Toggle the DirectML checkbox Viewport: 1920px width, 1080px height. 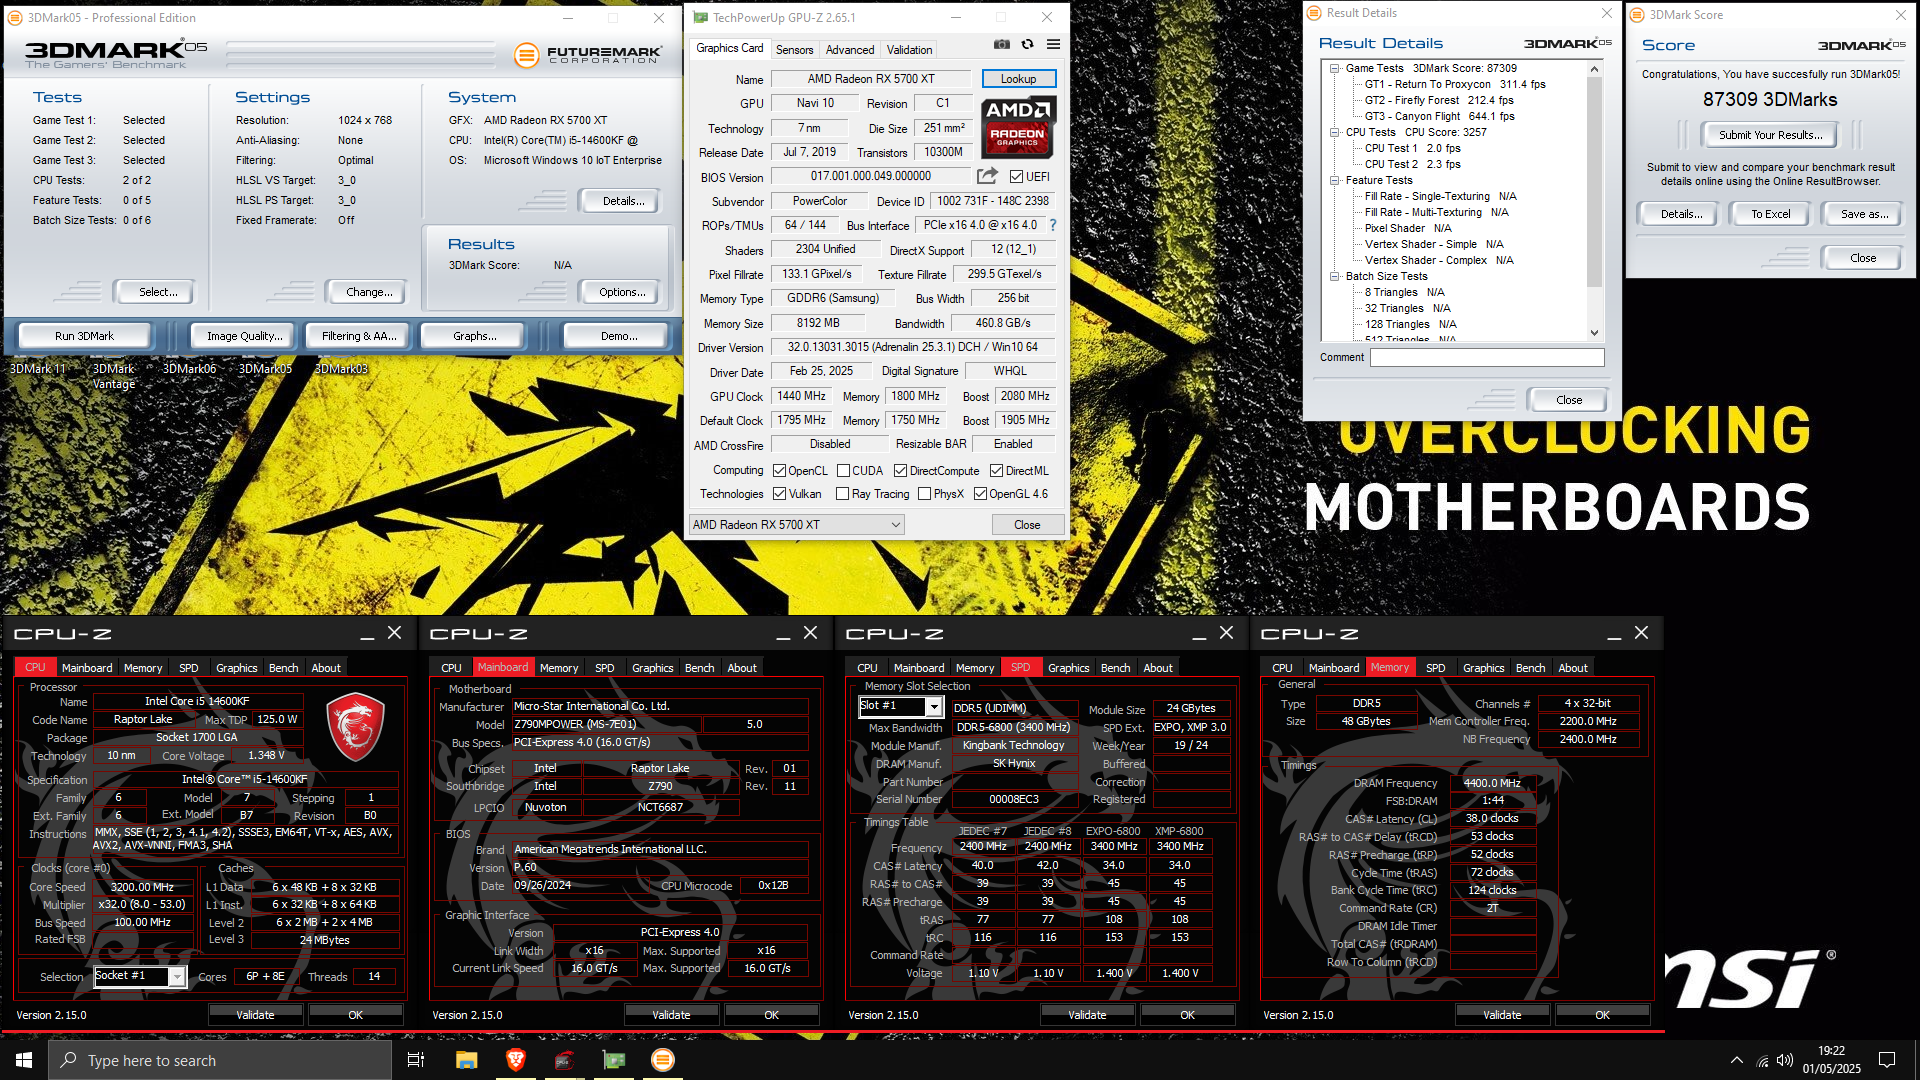(996, 471)
